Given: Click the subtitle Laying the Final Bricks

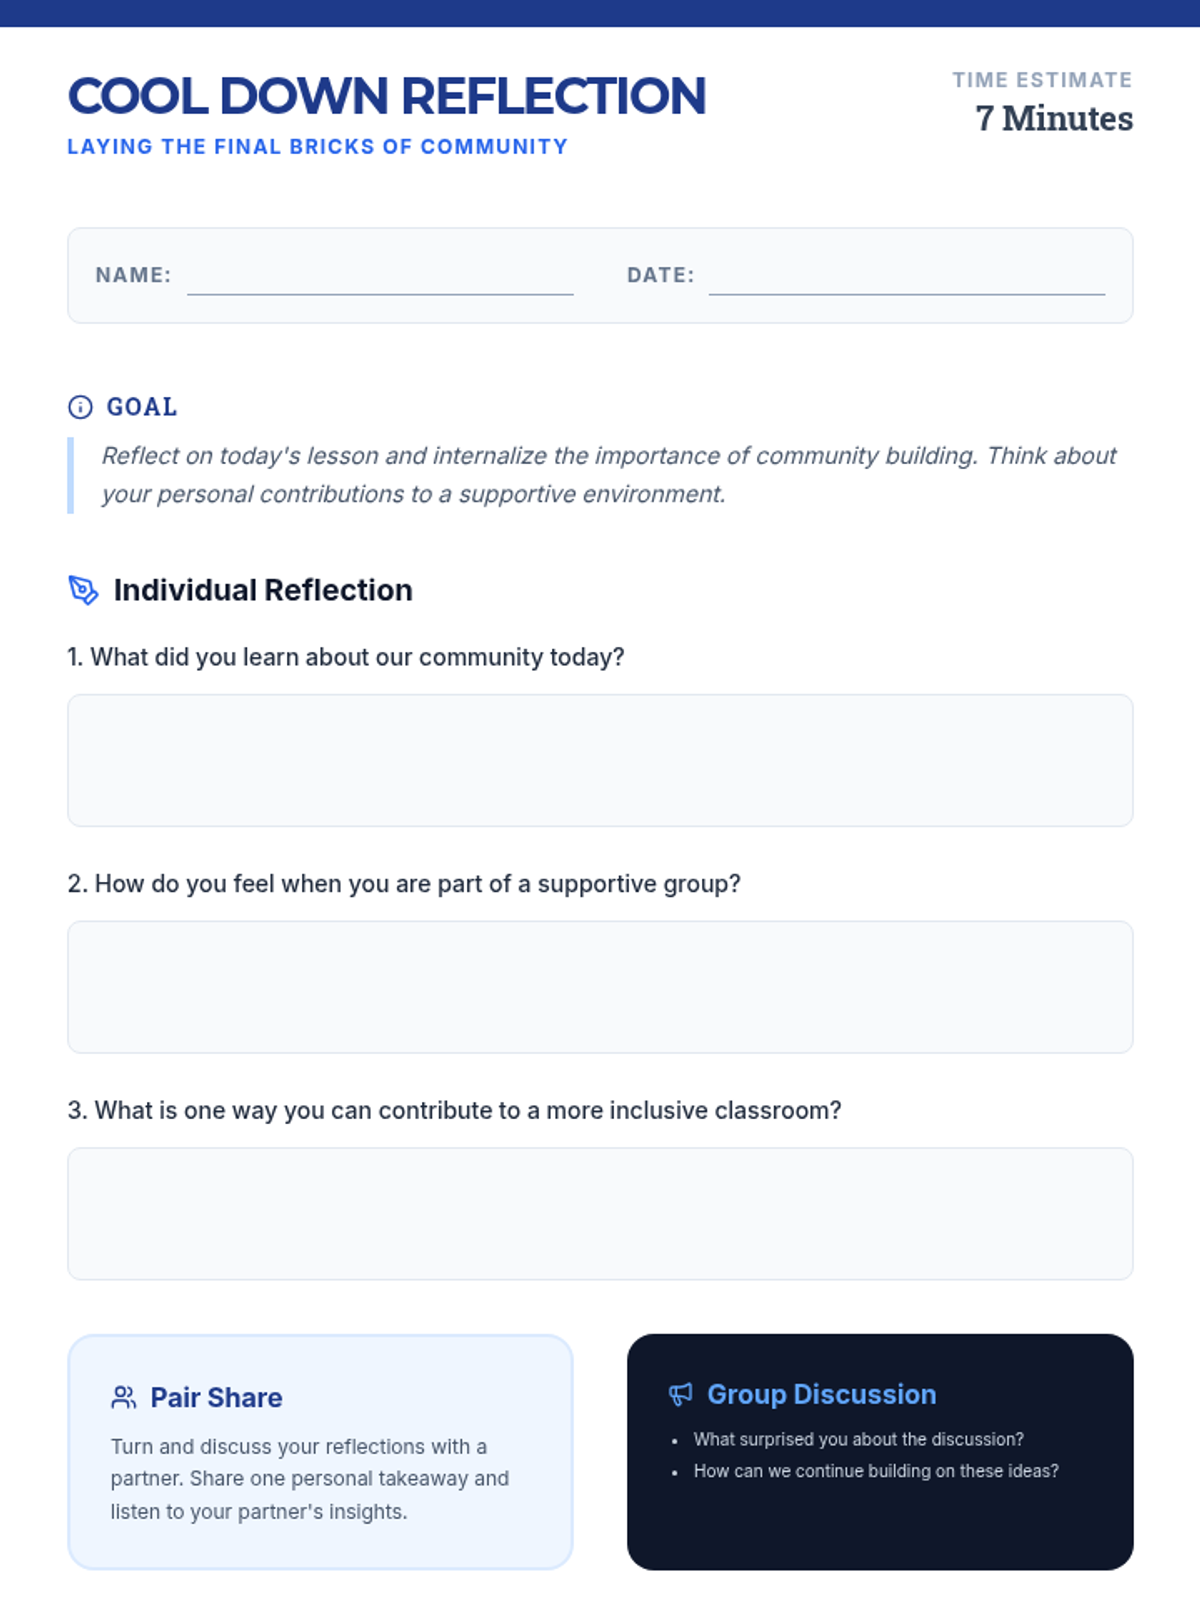Looking at the screenshot, I should [317, 147].
